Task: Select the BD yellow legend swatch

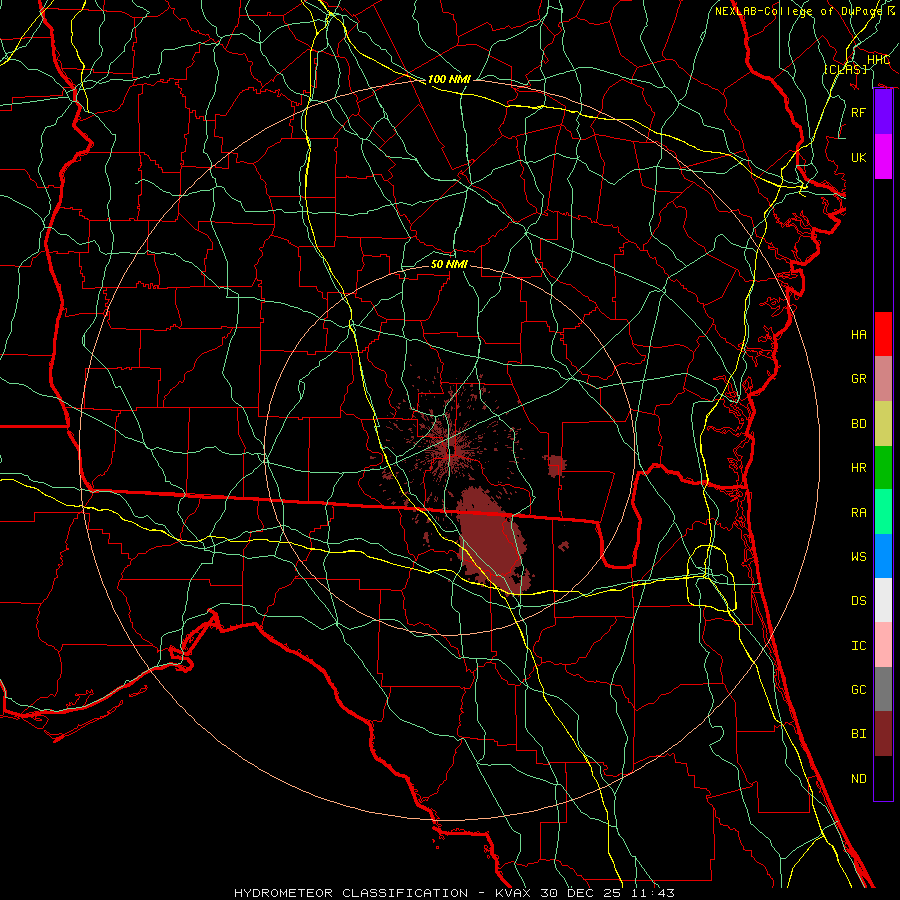Action: tap(883, 424)
